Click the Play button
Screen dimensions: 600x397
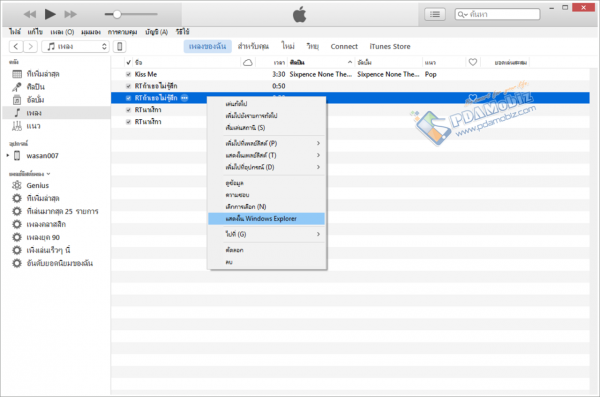coord(50,14)
